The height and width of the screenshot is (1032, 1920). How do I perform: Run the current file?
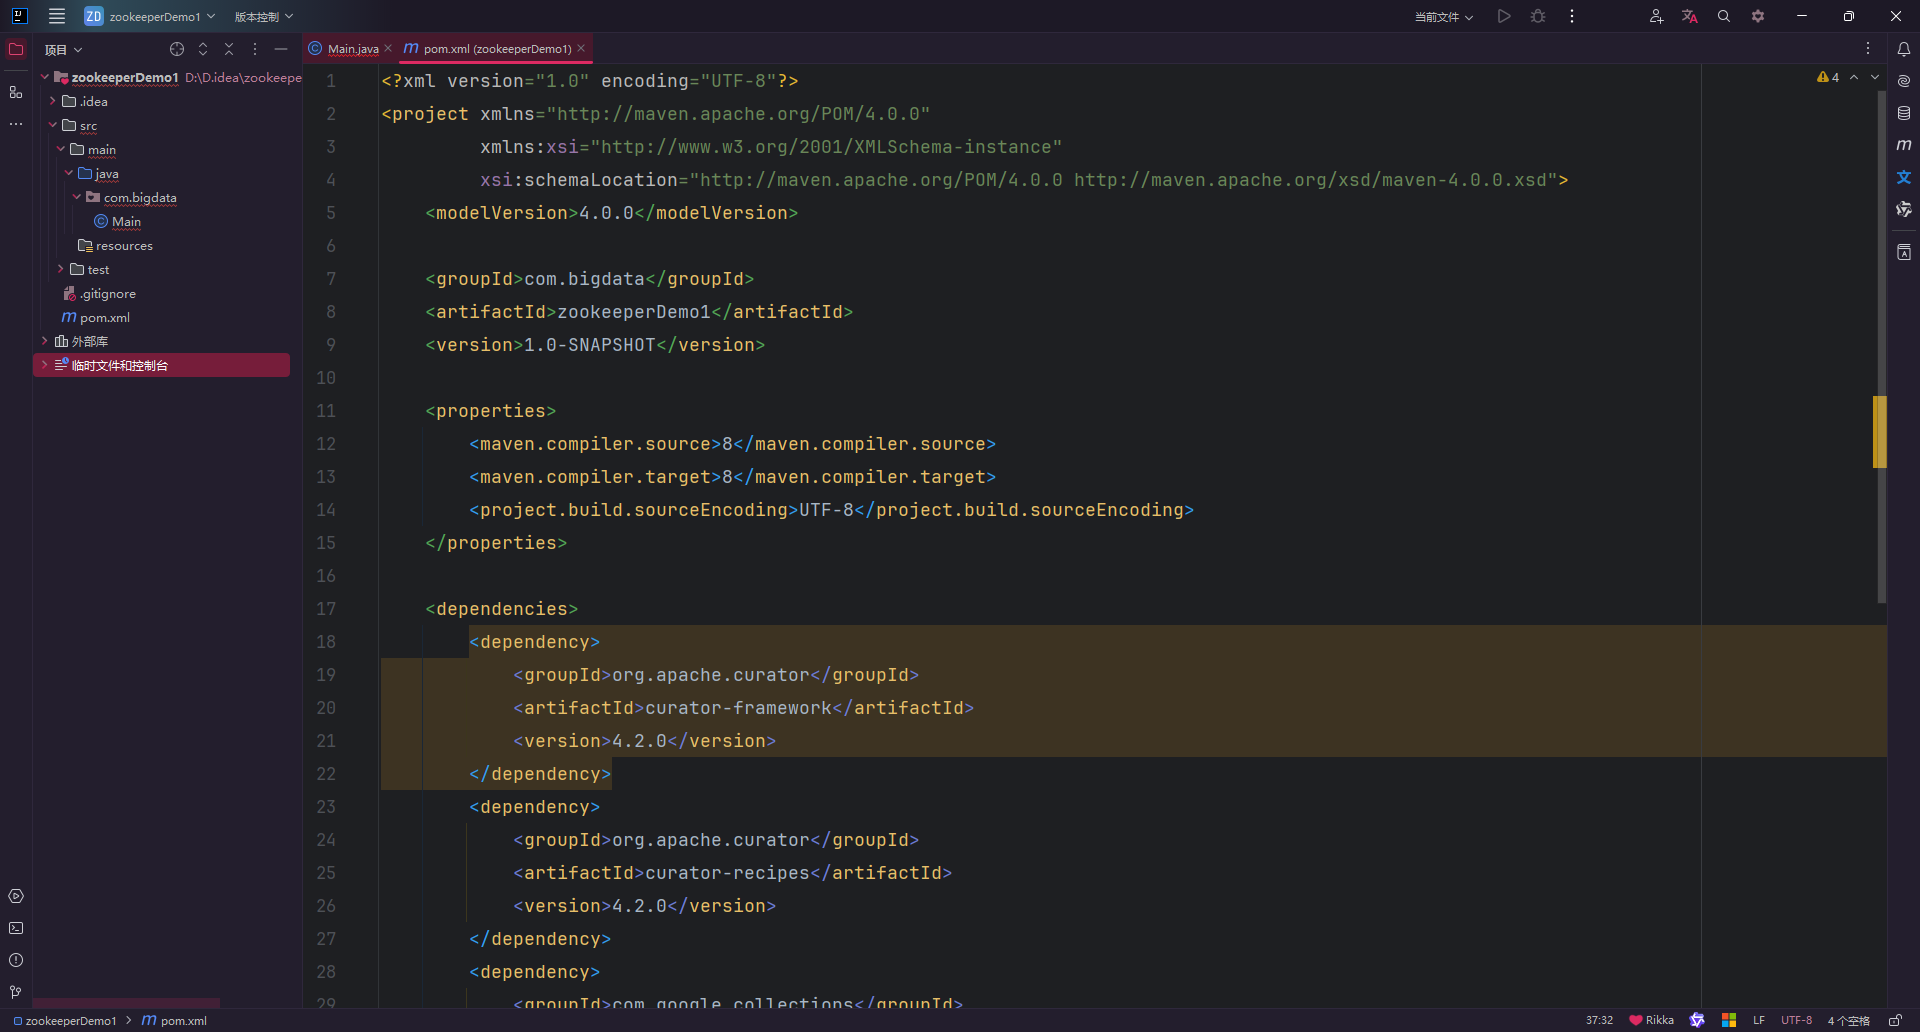click(x=1504, y=16)
